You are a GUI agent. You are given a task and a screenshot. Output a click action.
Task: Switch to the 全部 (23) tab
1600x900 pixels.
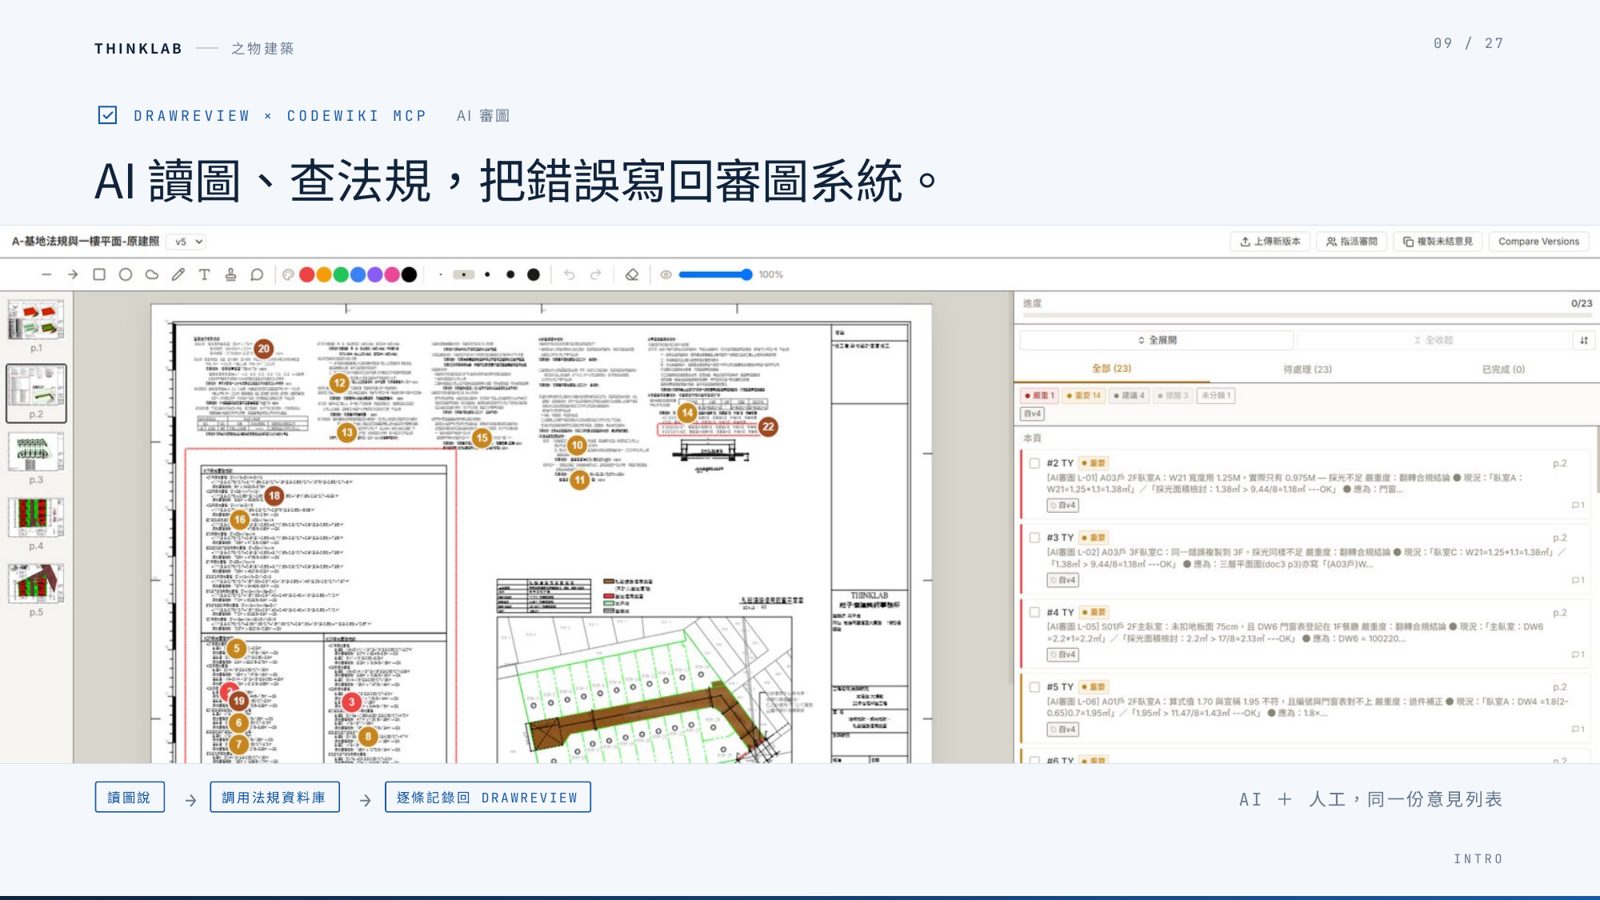(x=1111, y=369)
